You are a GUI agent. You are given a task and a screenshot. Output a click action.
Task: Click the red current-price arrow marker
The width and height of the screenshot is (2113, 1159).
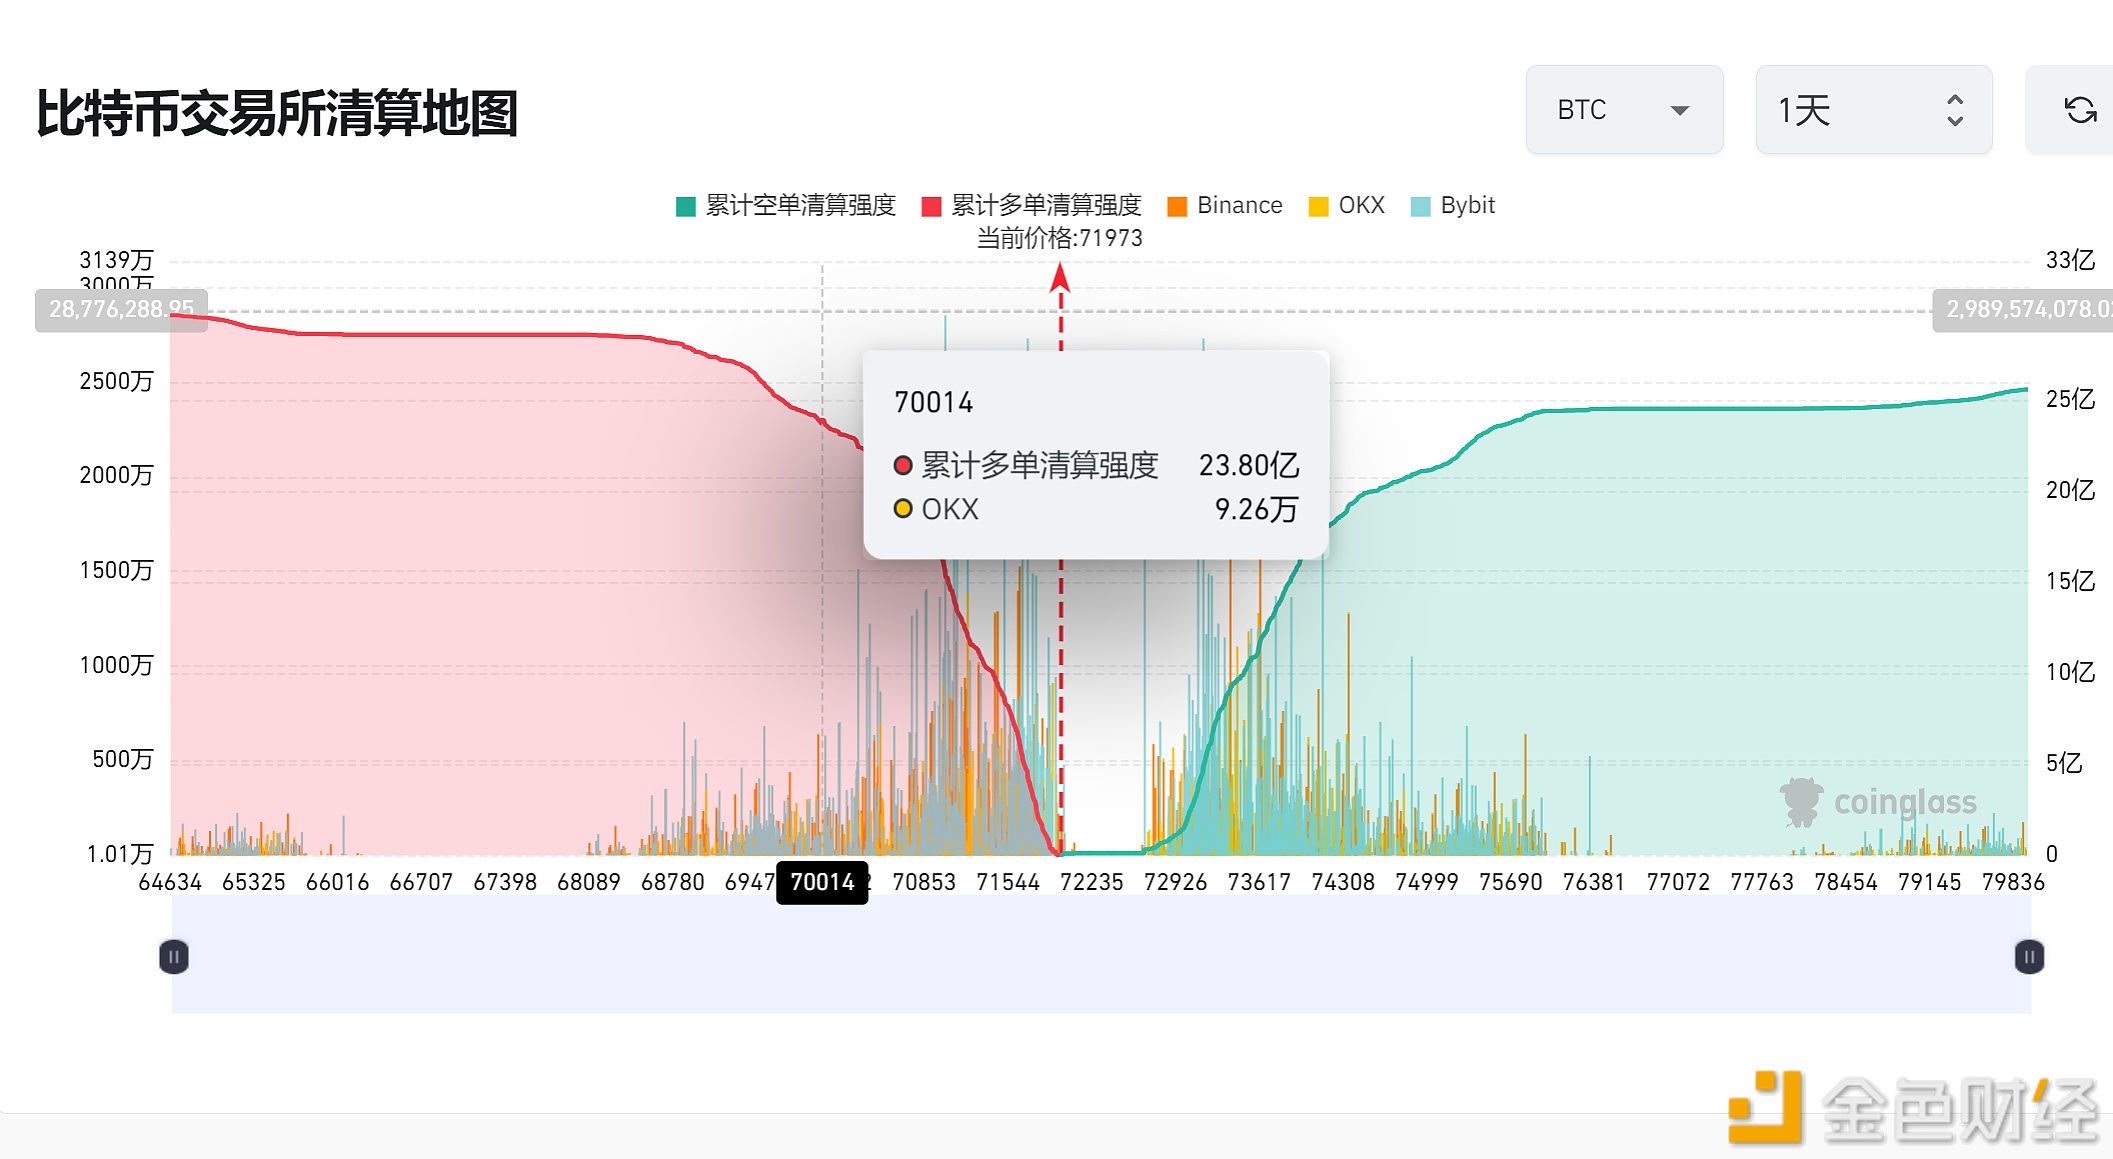(x=1060, y=277)
